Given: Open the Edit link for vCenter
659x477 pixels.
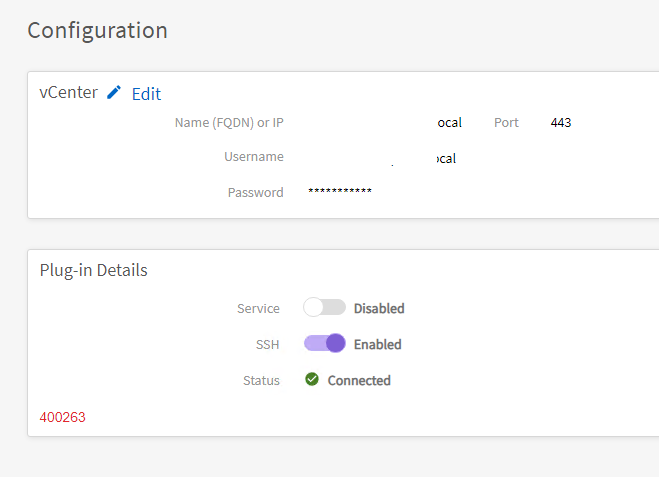Looking at the screenshot, I should pos(146,94).
